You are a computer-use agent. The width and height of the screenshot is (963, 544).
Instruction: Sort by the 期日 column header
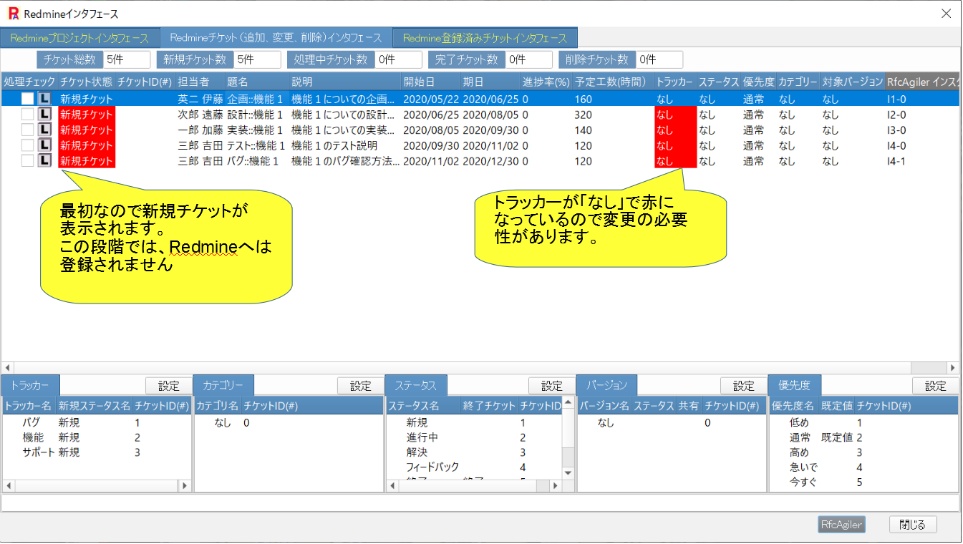click(x=489, y=82)
